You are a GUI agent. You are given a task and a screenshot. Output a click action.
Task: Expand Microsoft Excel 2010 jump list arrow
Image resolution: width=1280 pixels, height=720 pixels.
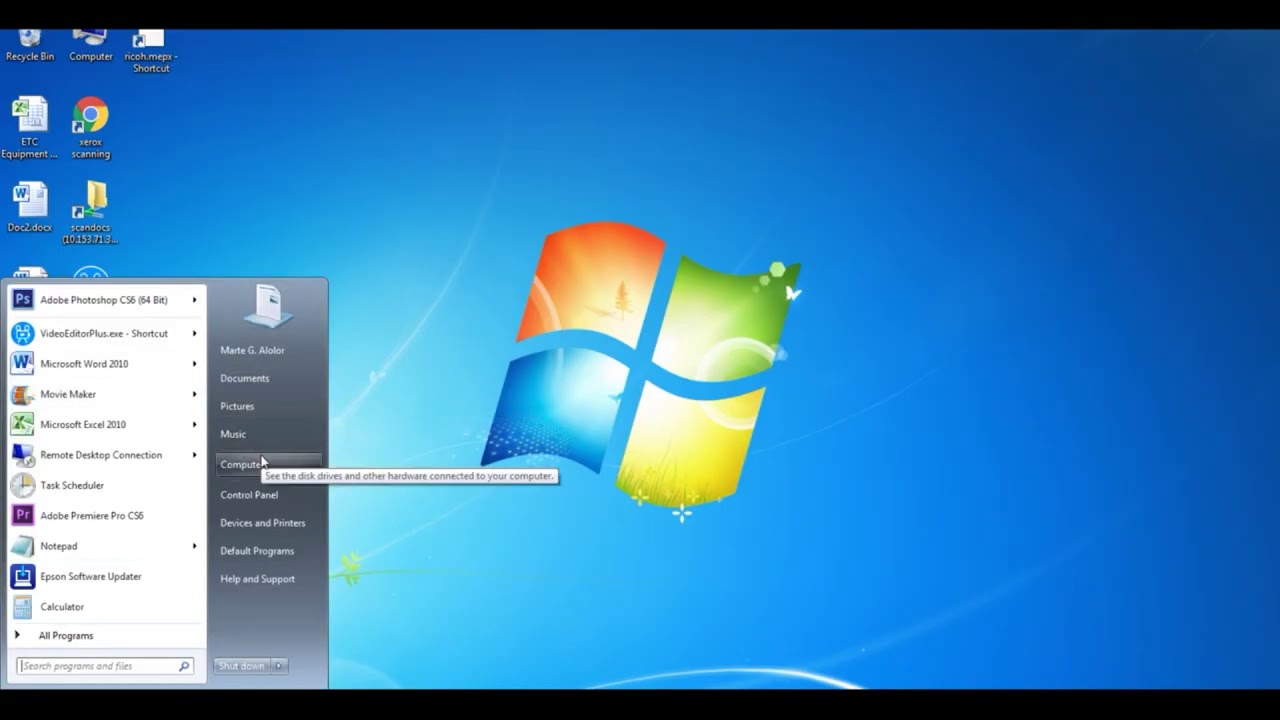(195, 424)
